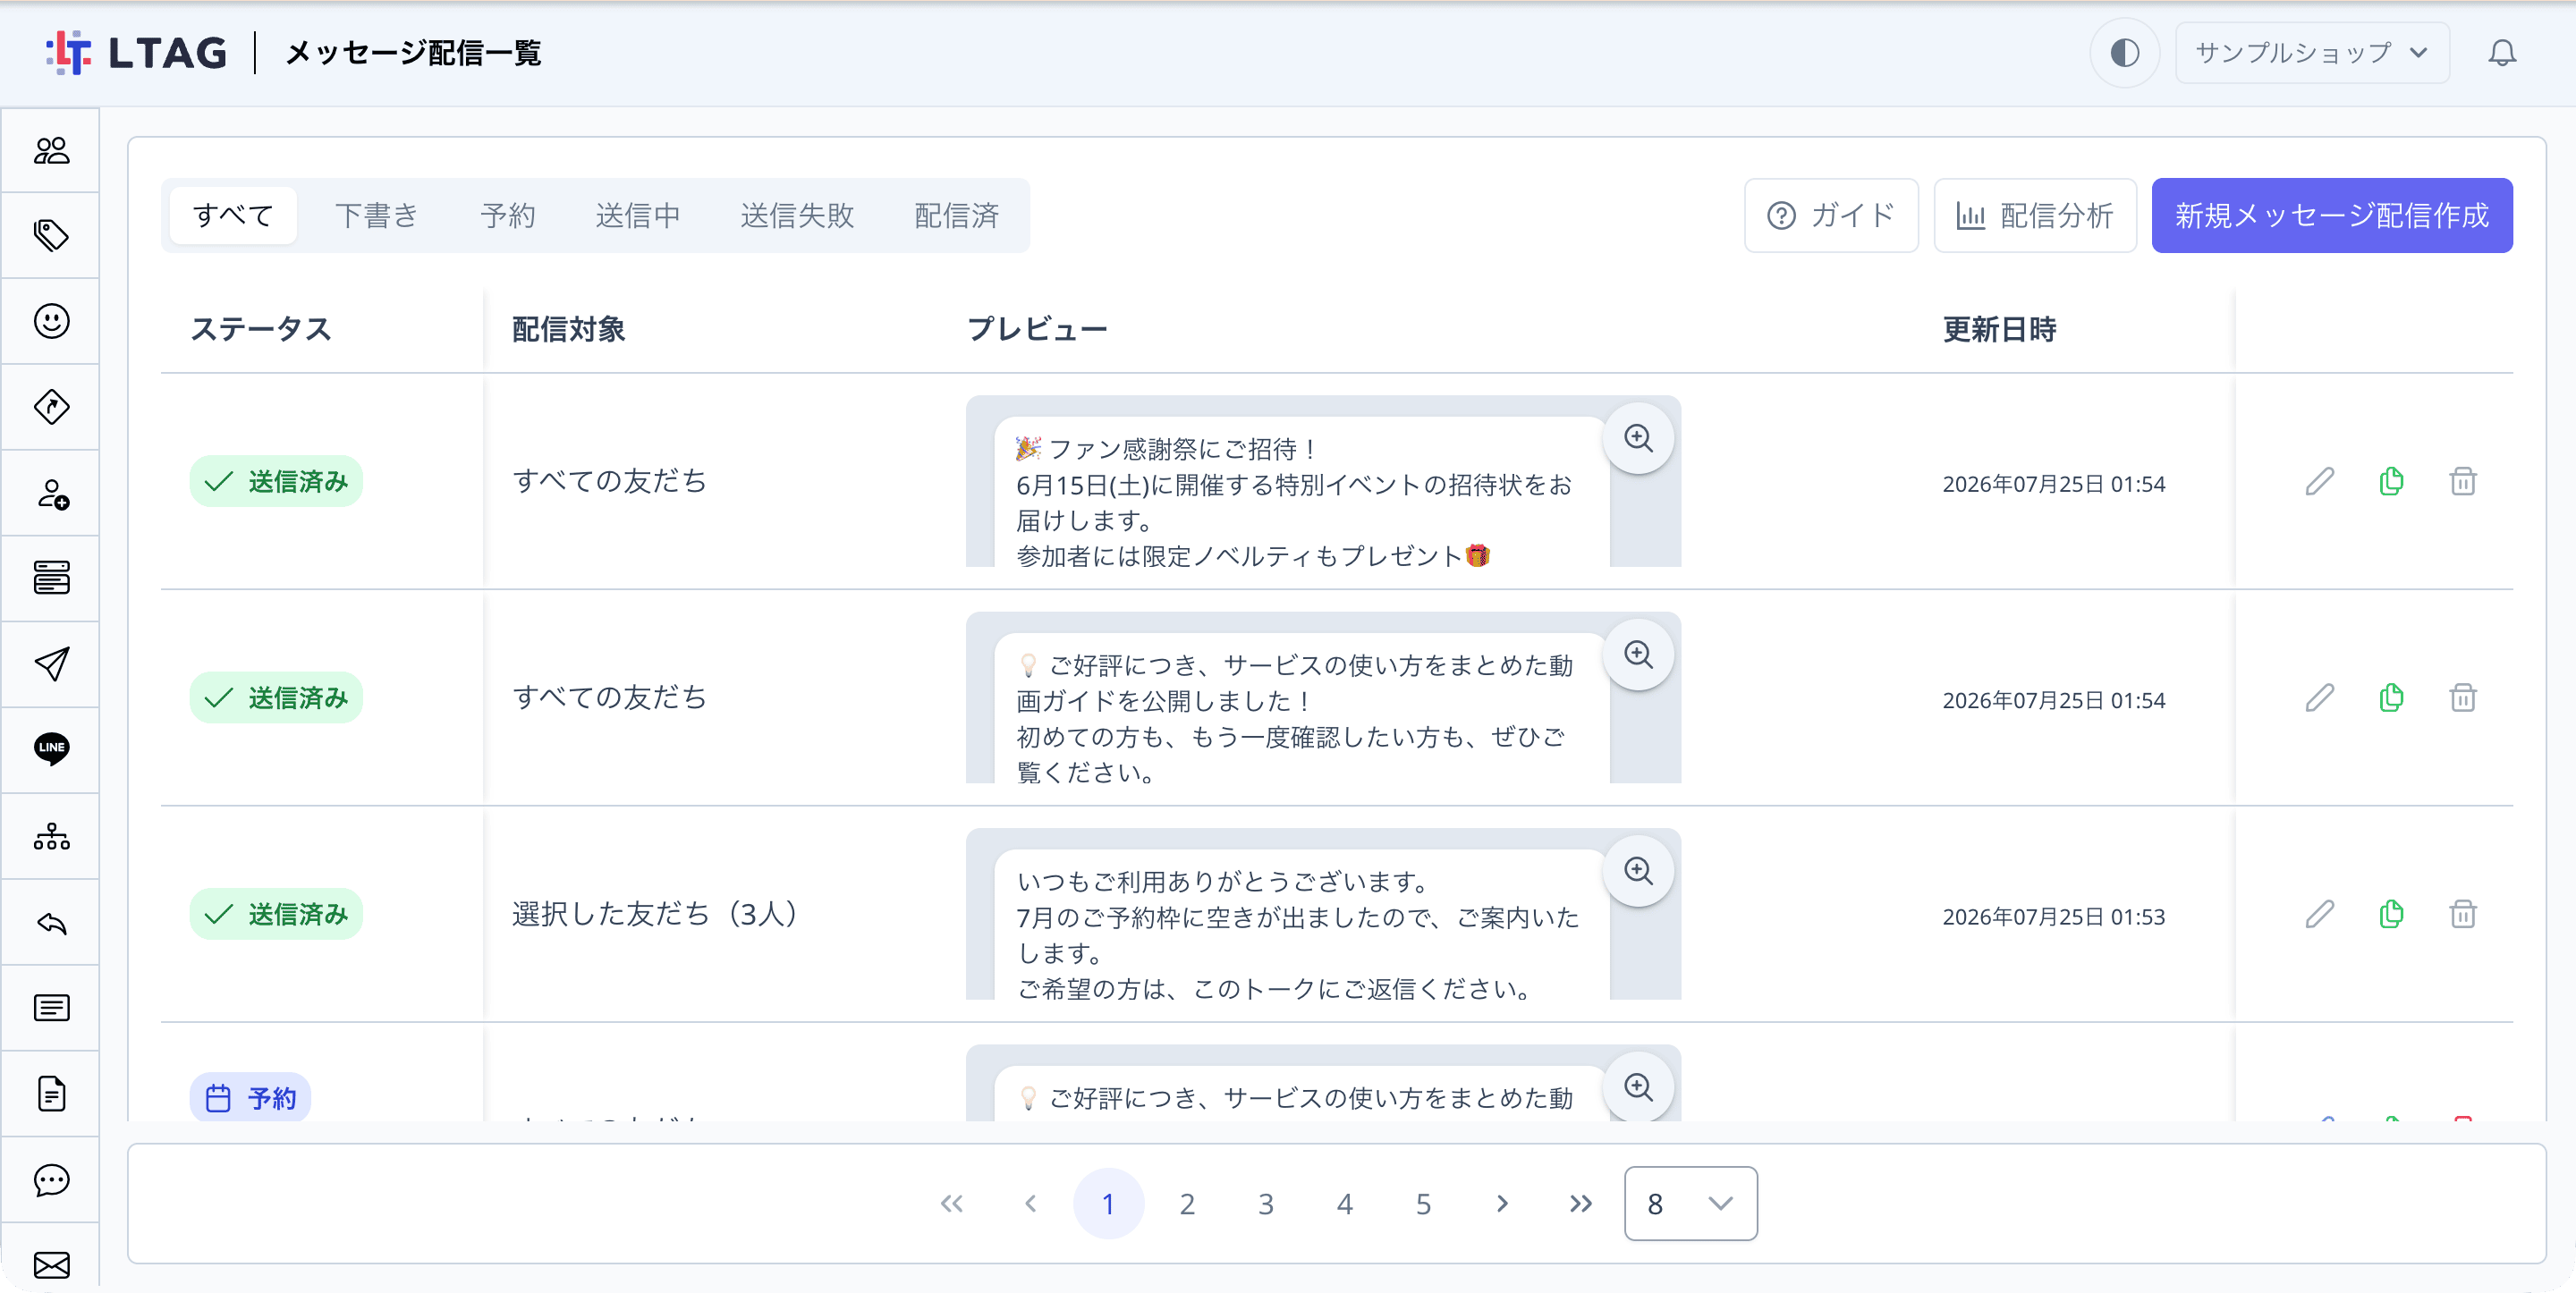Click the smiley face sidebar icon
The image size is (2576, 1293).
(51, 321)
